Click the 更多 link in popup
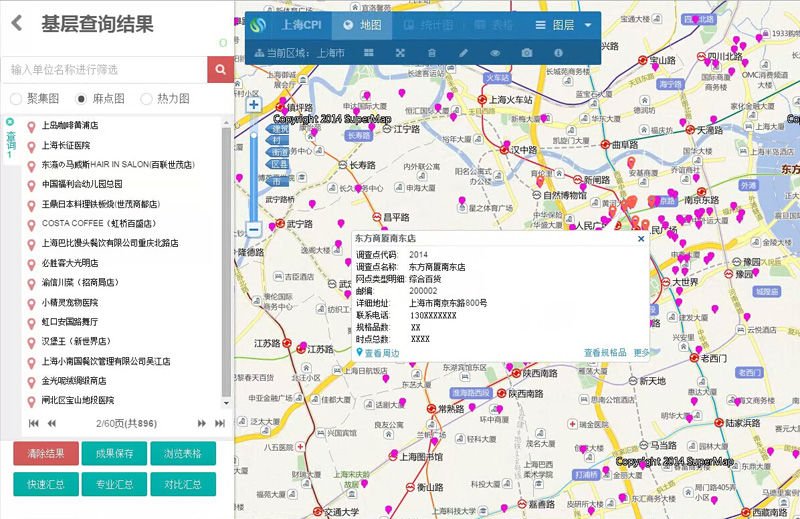The width and height of the screenshot is (800, 519). [x=641, y=352]
